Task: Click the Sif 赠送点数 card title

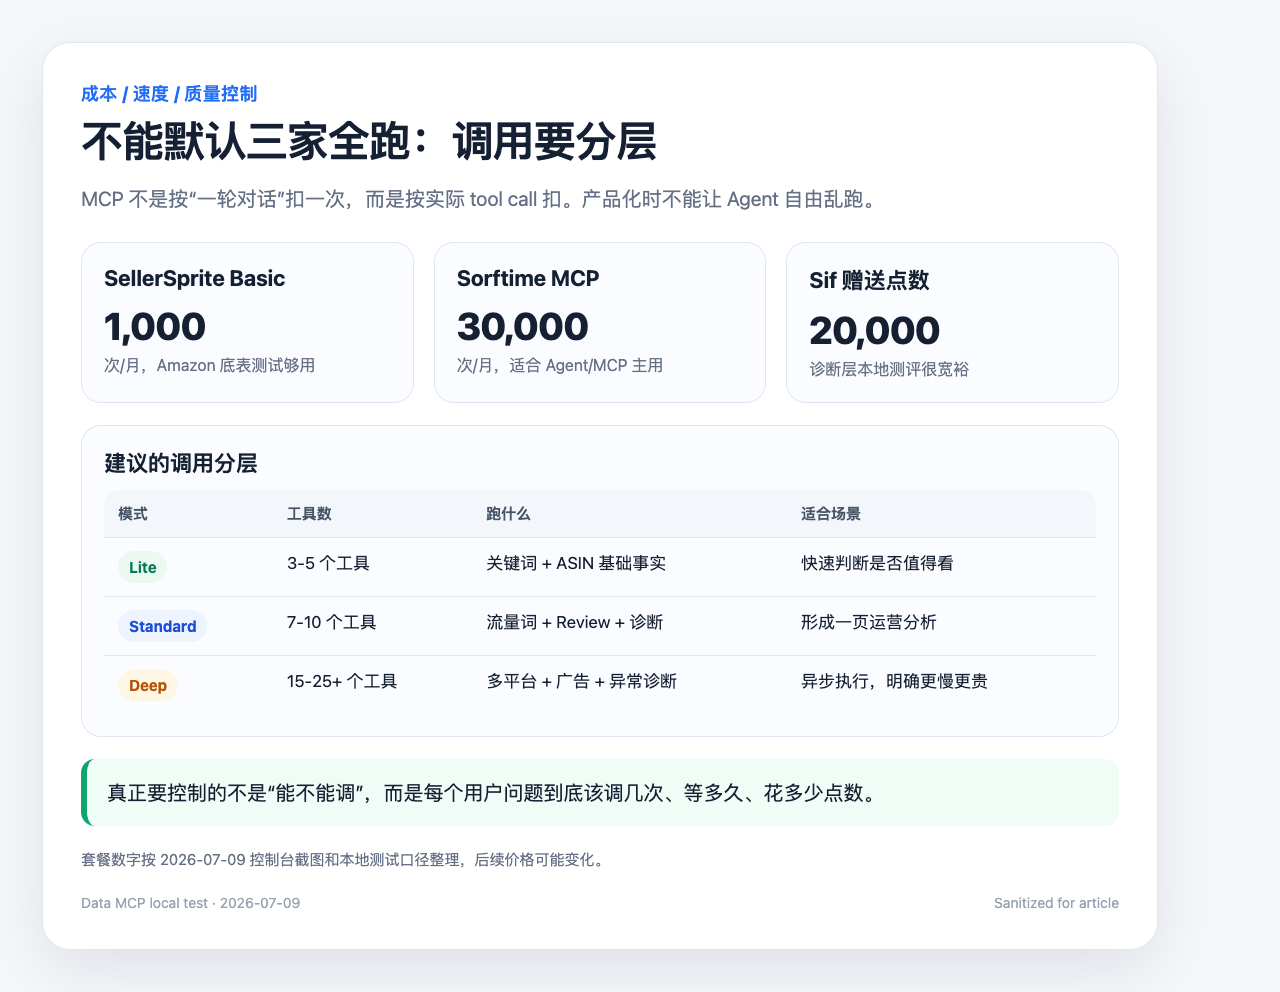Action: [x=870, y=280]
